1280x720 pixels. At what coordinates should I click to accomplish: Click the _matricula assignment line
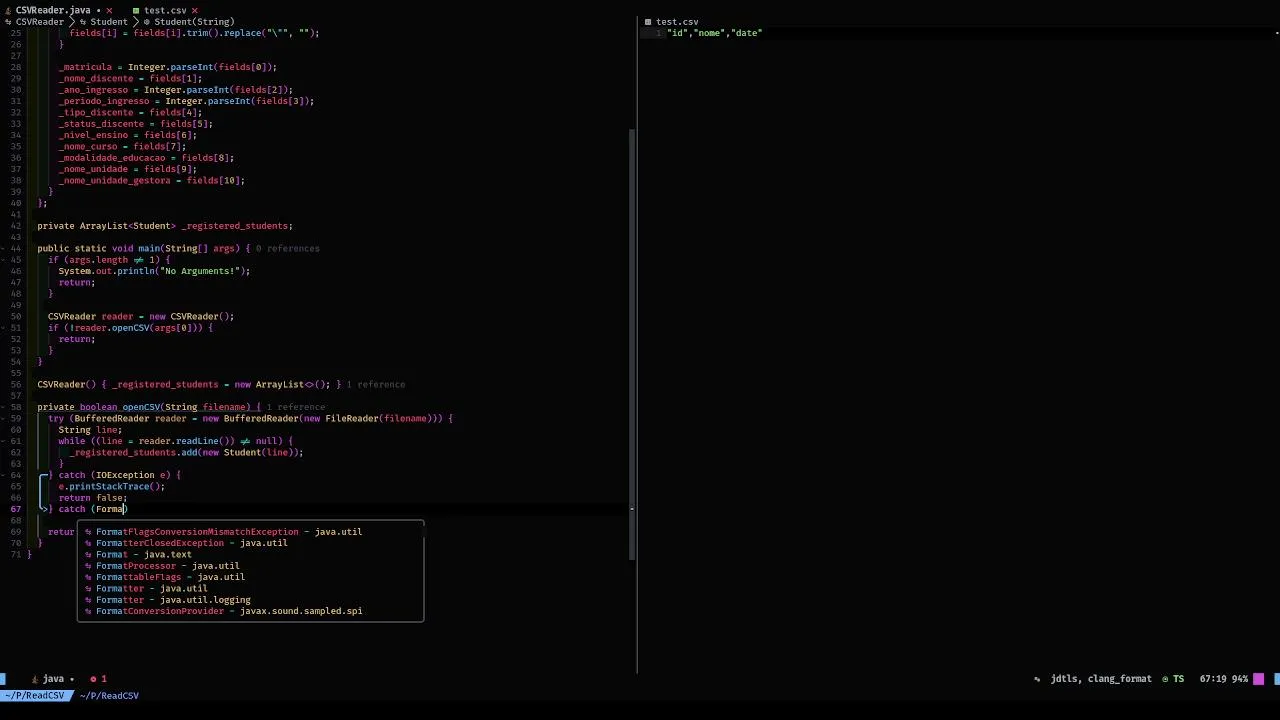click(167, 67)
